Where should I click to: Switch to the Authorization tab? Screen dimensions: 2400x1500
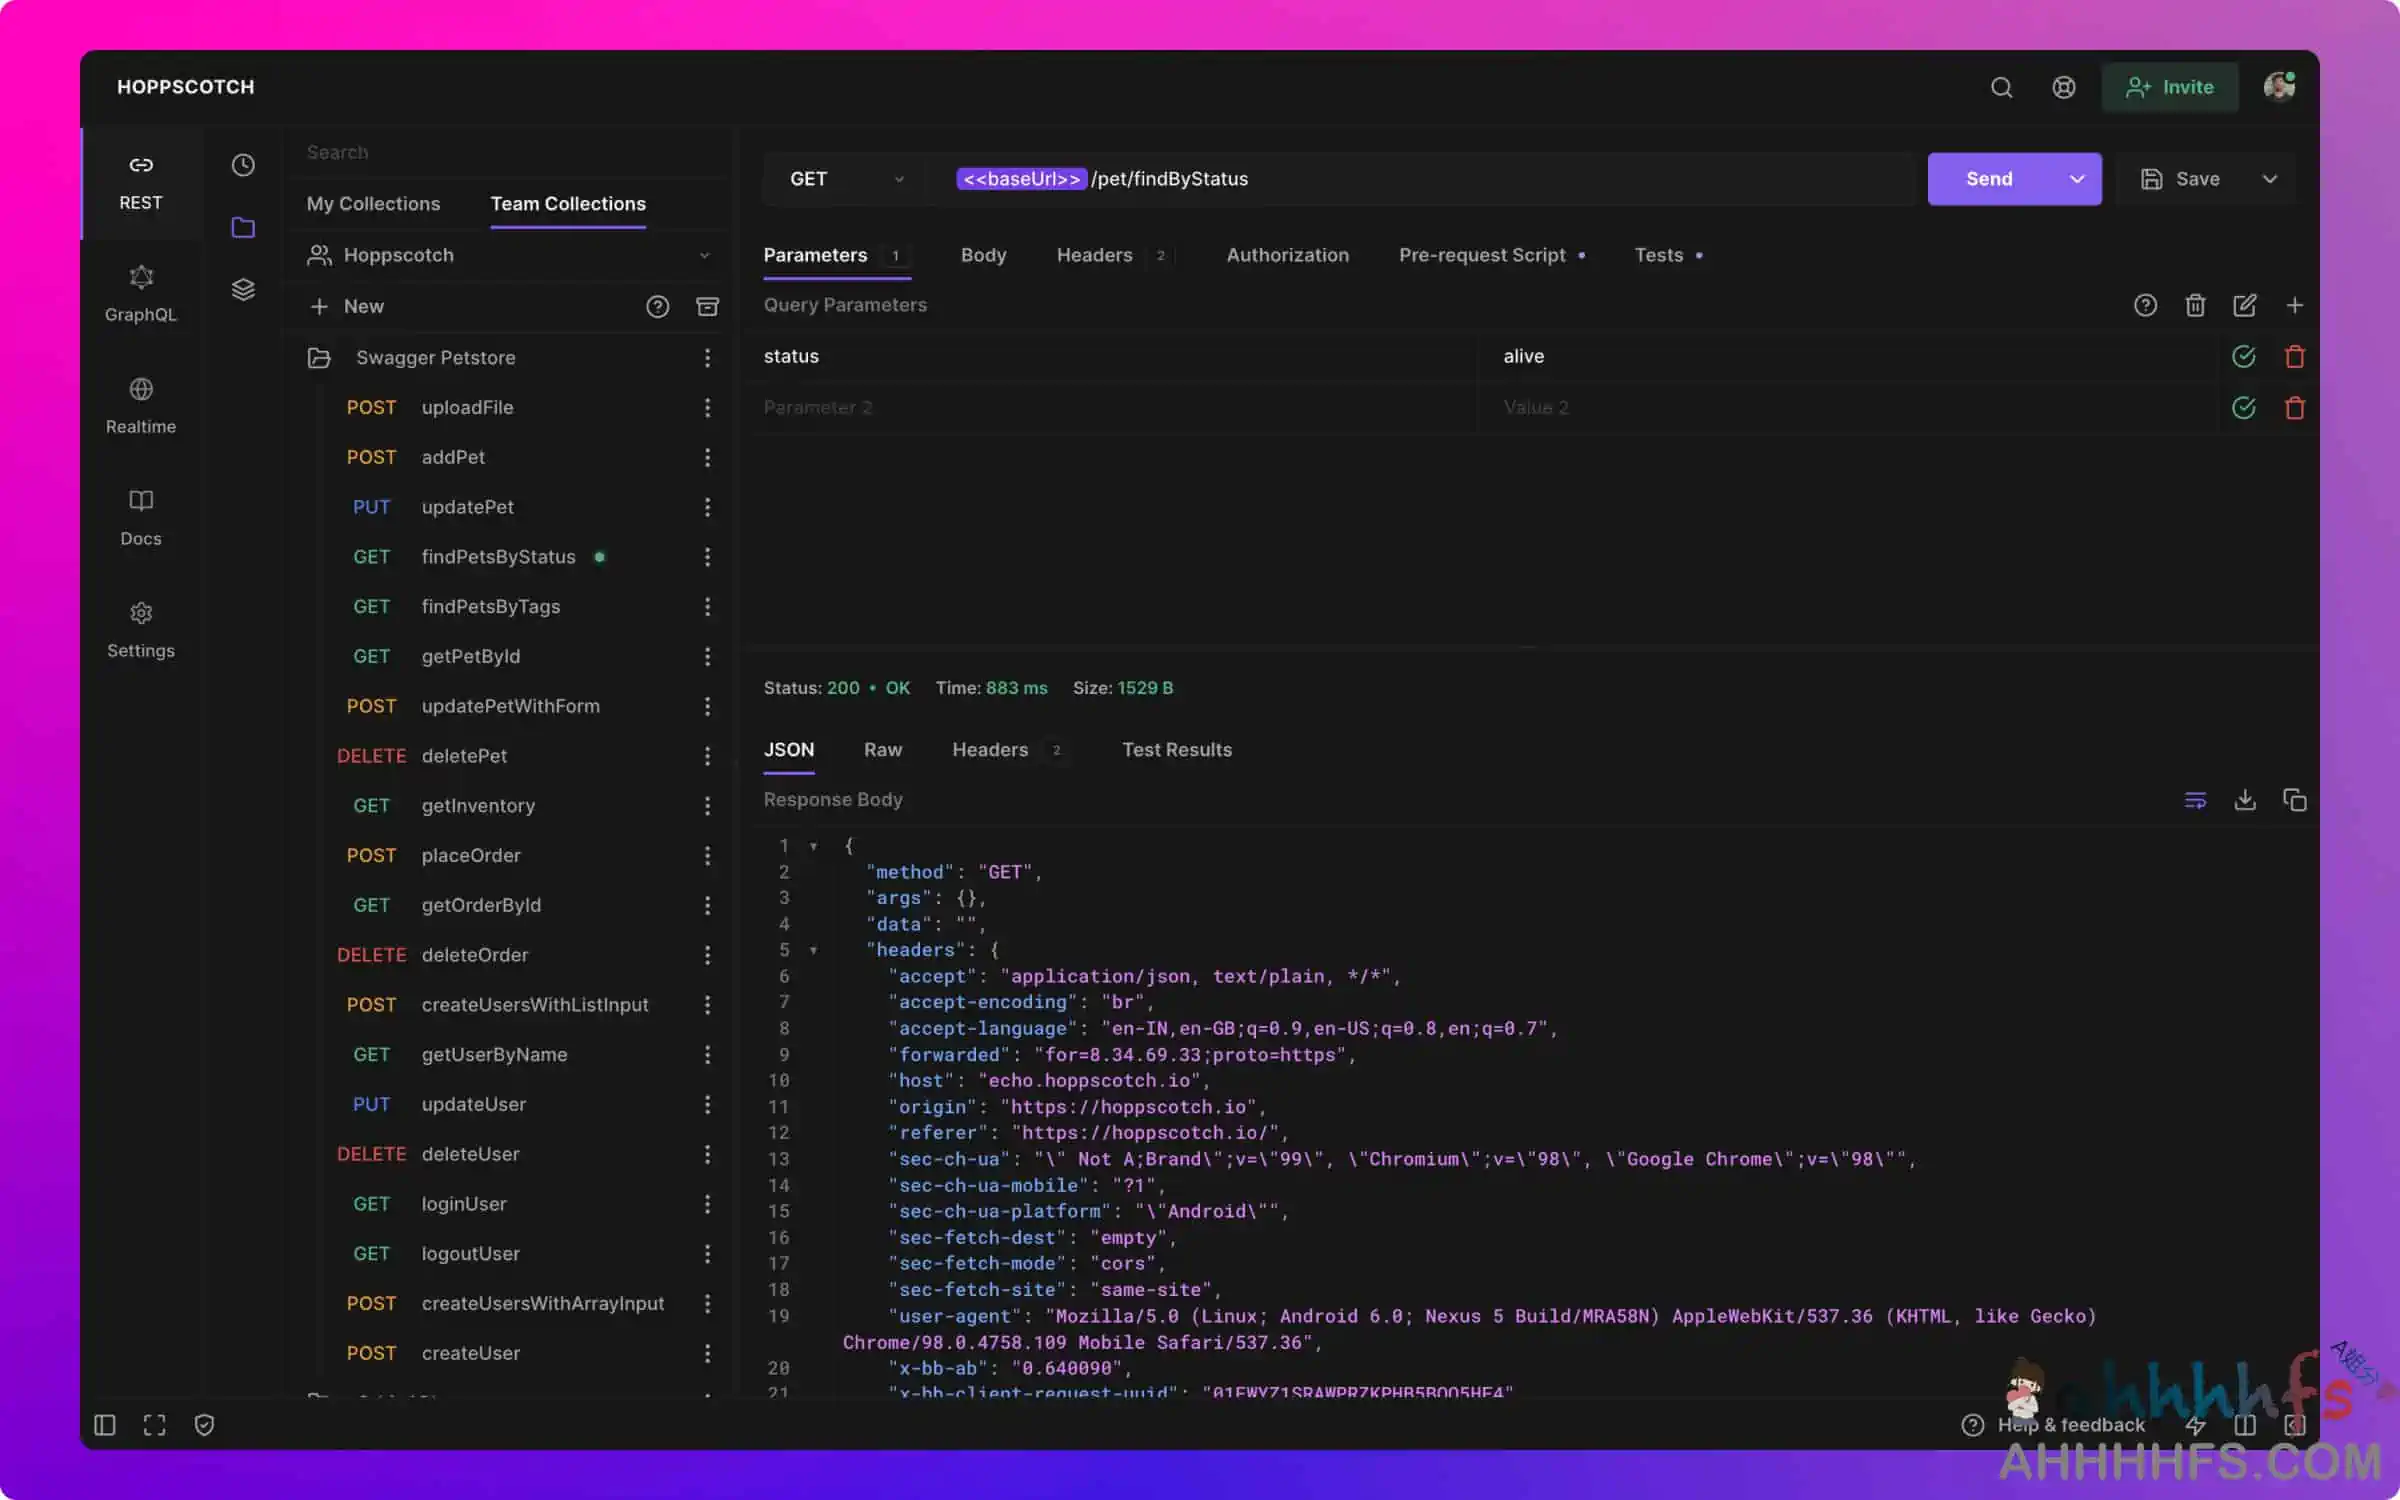(1287, 255)
